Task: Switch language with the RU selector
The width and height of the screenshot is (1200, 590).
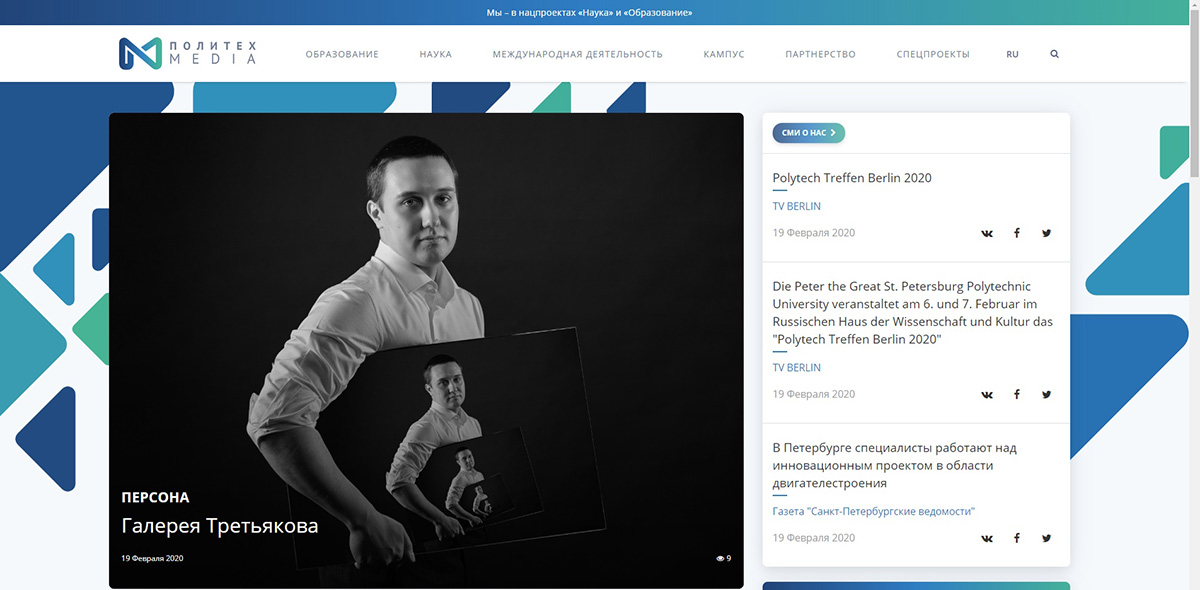Action: [x=1012, y=54]
